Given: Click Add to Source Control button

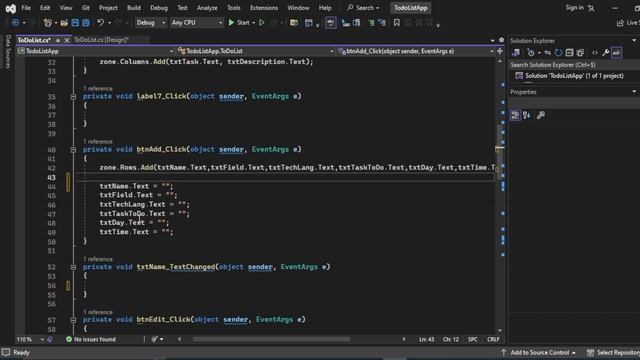Looking at the screenshot, I should (x=538, y=353).
